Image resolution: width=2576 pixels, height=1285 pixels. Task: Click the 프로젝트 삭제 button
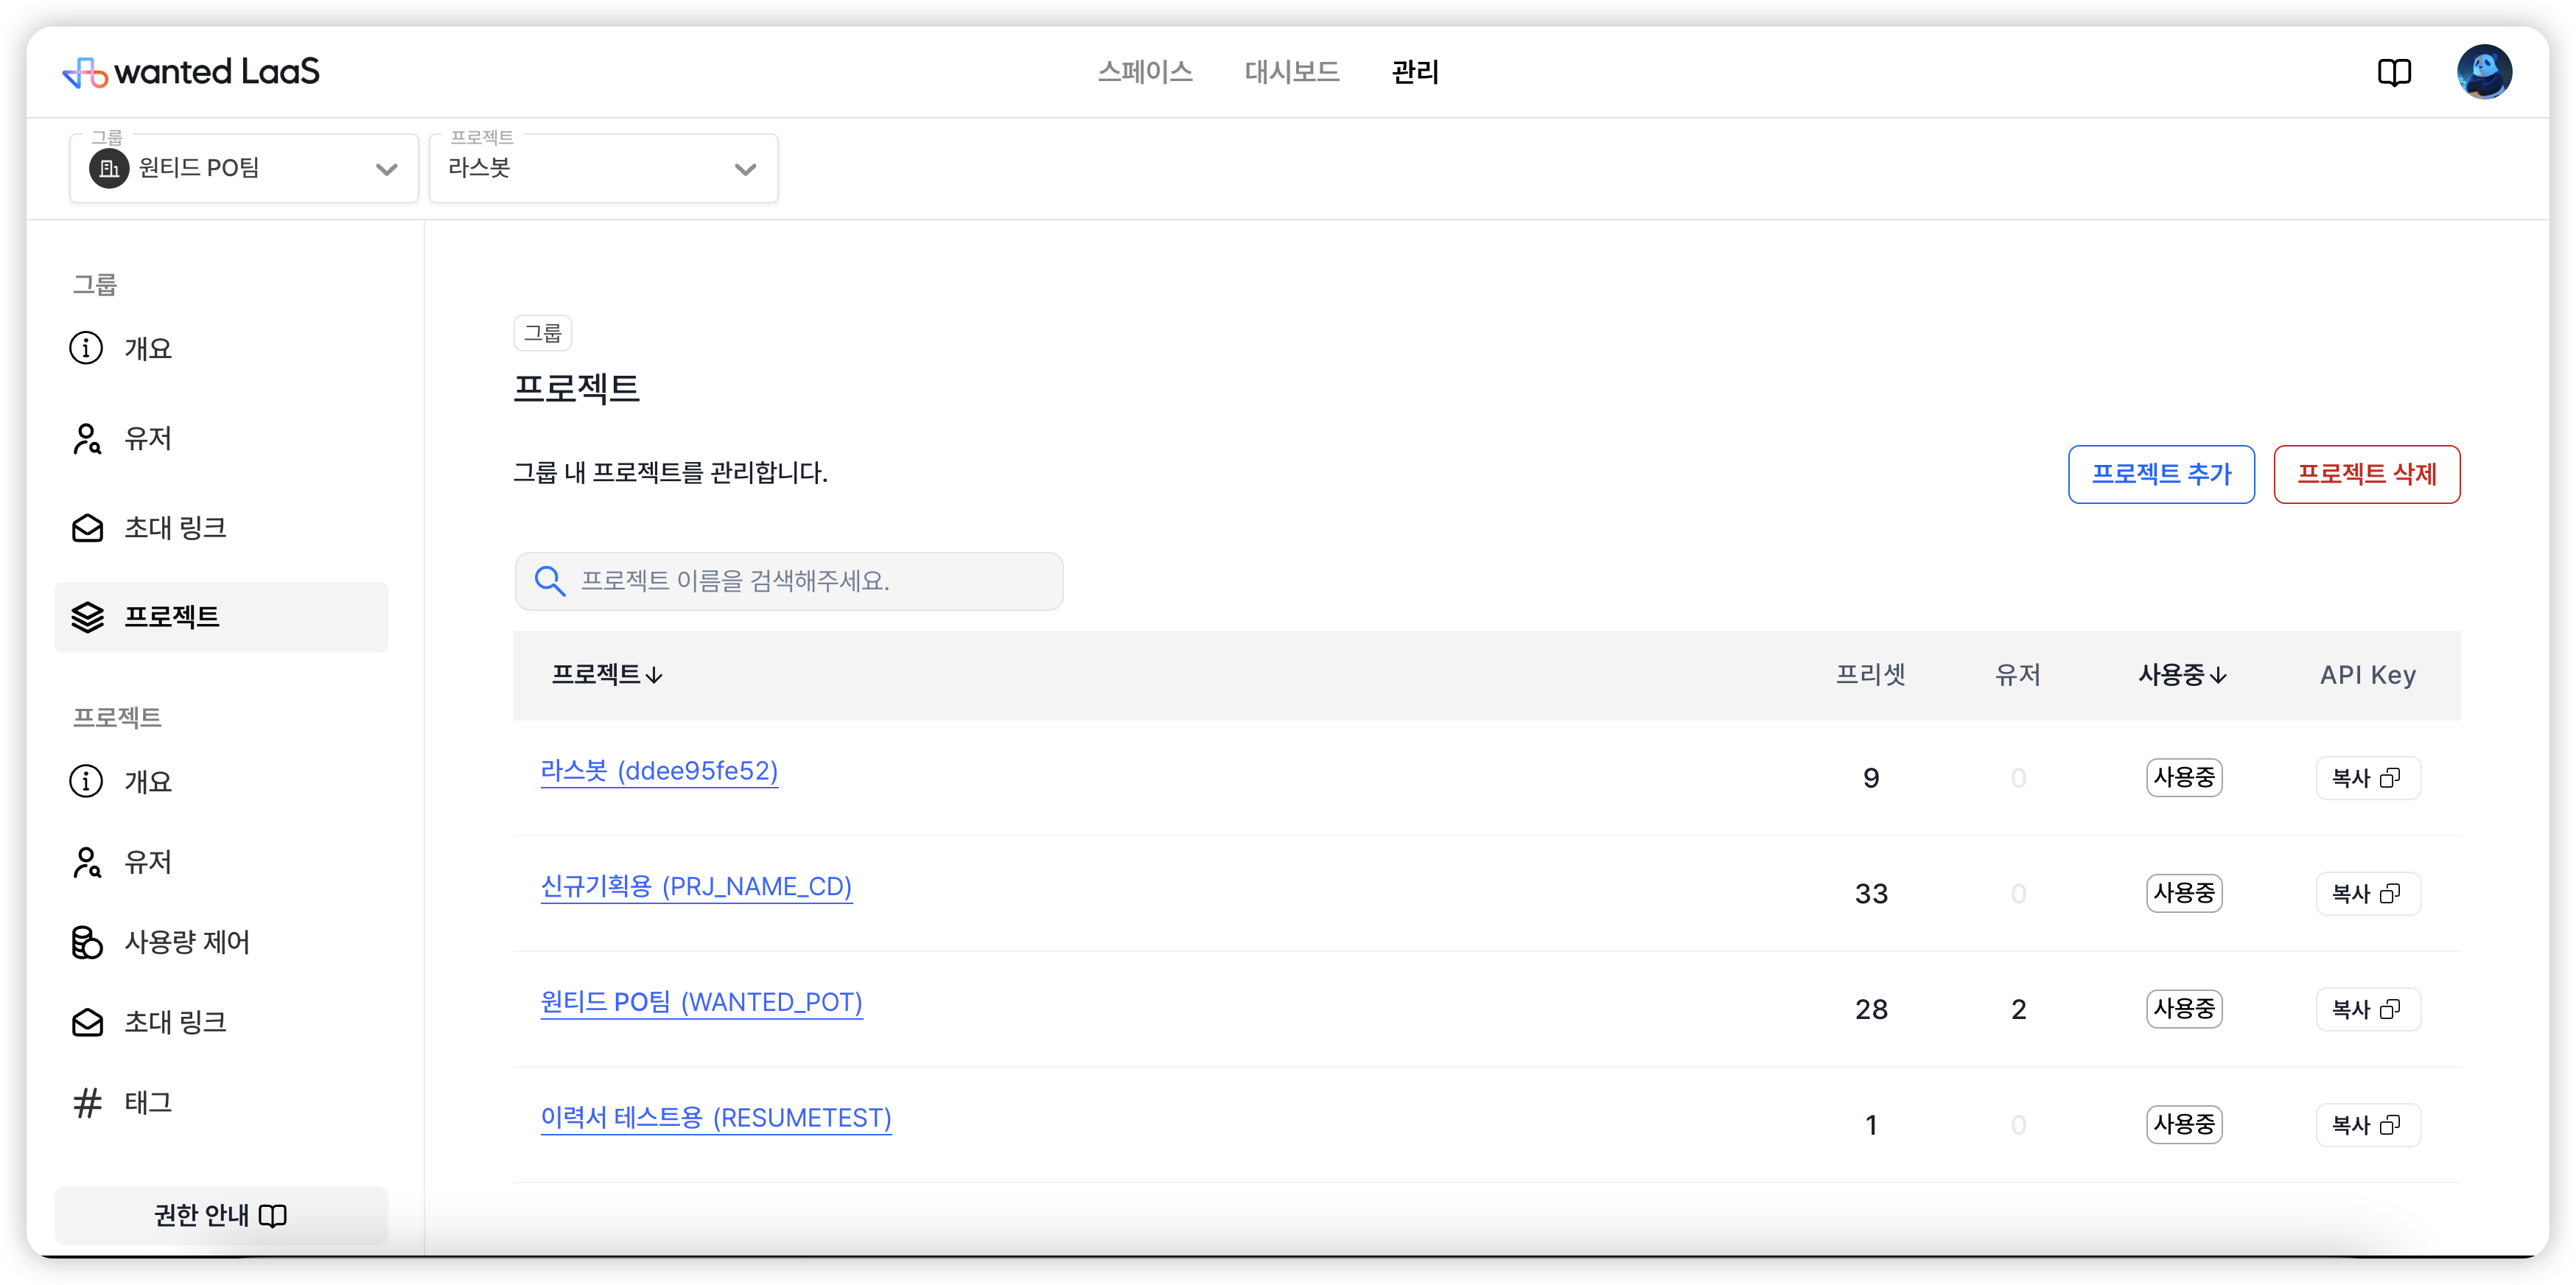[x=2366, y=474]
